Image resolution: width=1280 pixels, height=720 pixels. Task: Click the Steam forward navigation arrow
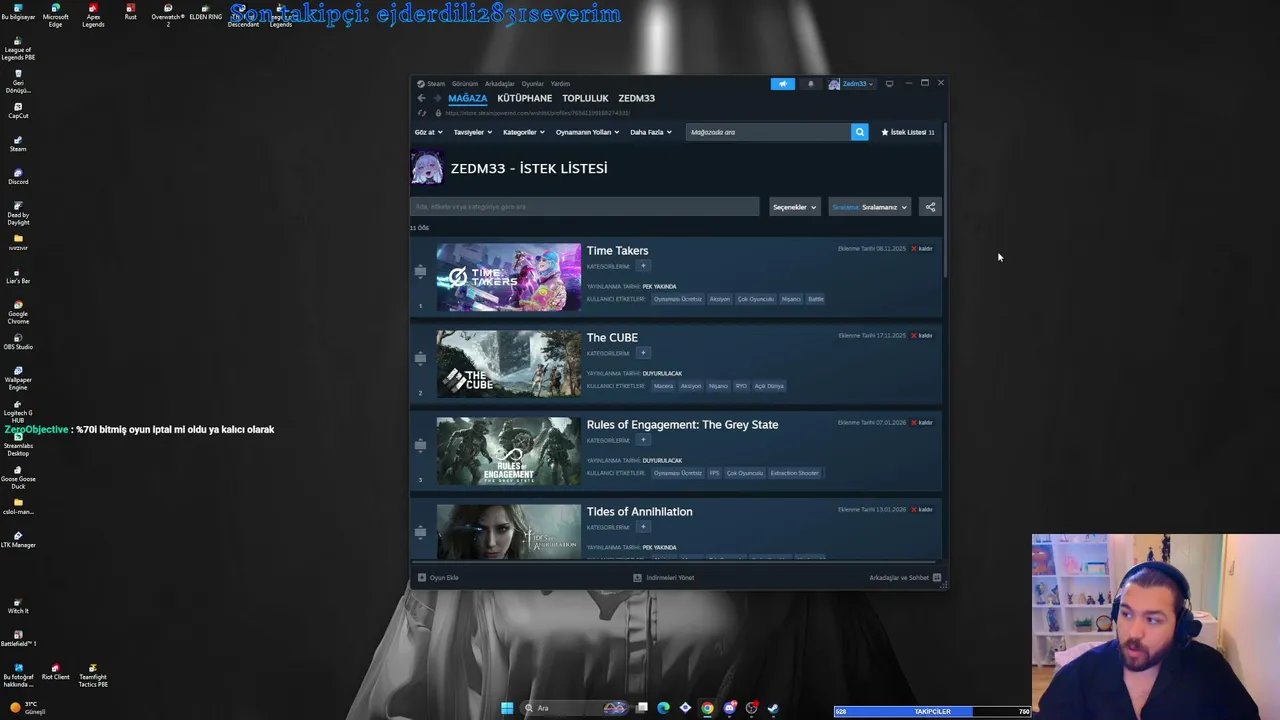[437, 98]
